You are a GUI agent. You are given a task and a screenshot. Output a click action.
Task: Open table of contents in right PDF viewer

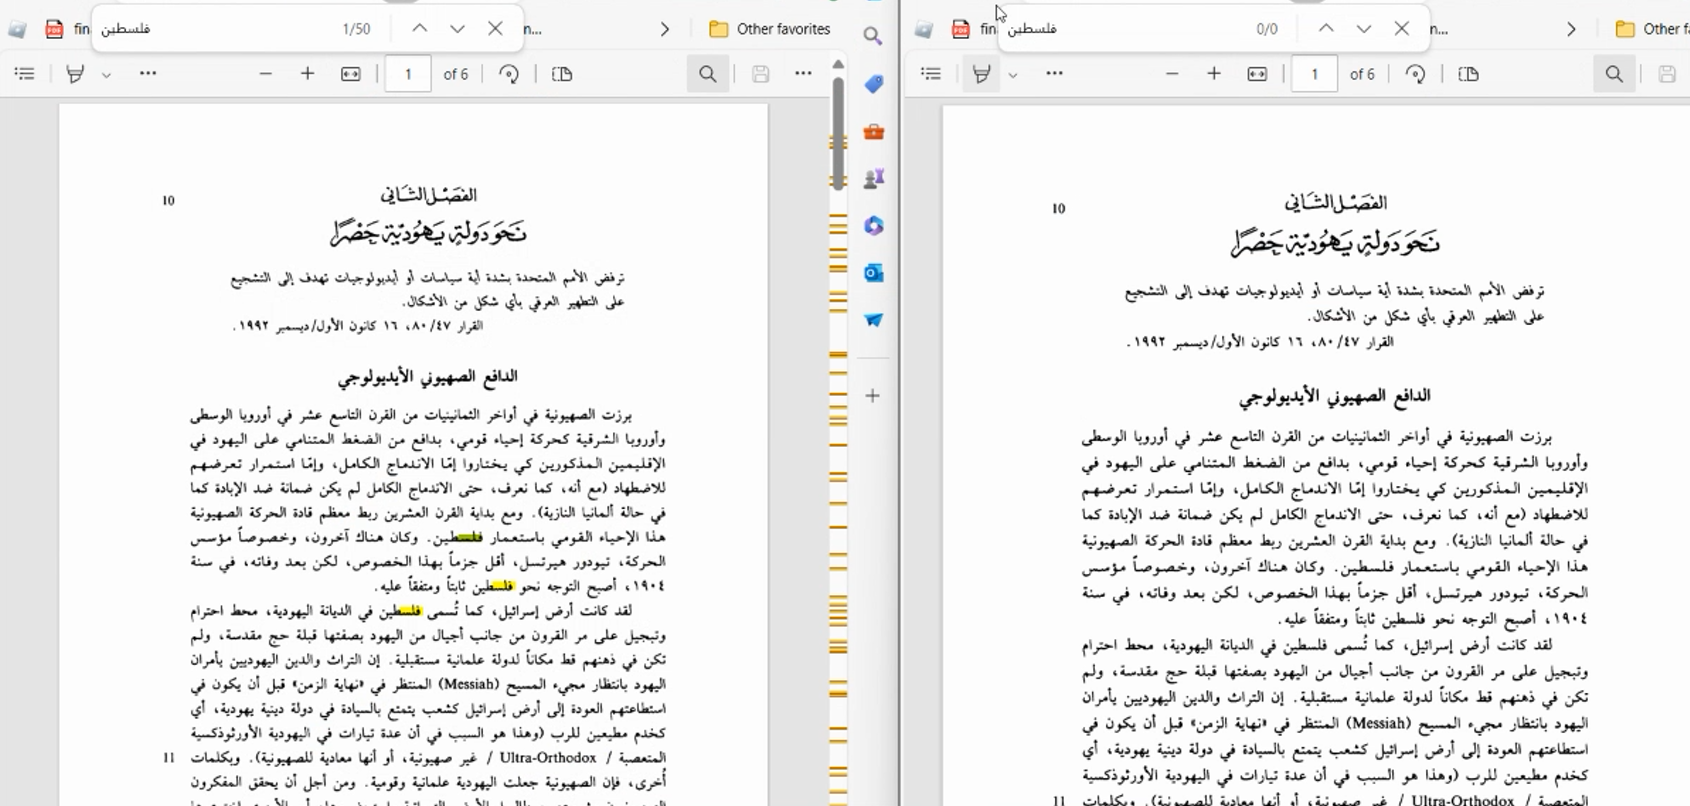pos(931,74)
